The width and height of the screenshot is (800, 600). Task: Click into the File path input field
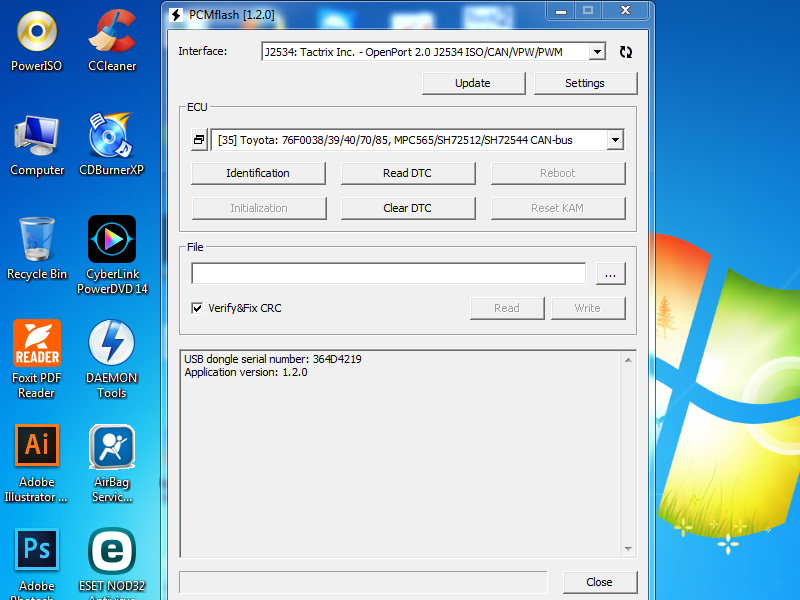[x=389, y=273]
